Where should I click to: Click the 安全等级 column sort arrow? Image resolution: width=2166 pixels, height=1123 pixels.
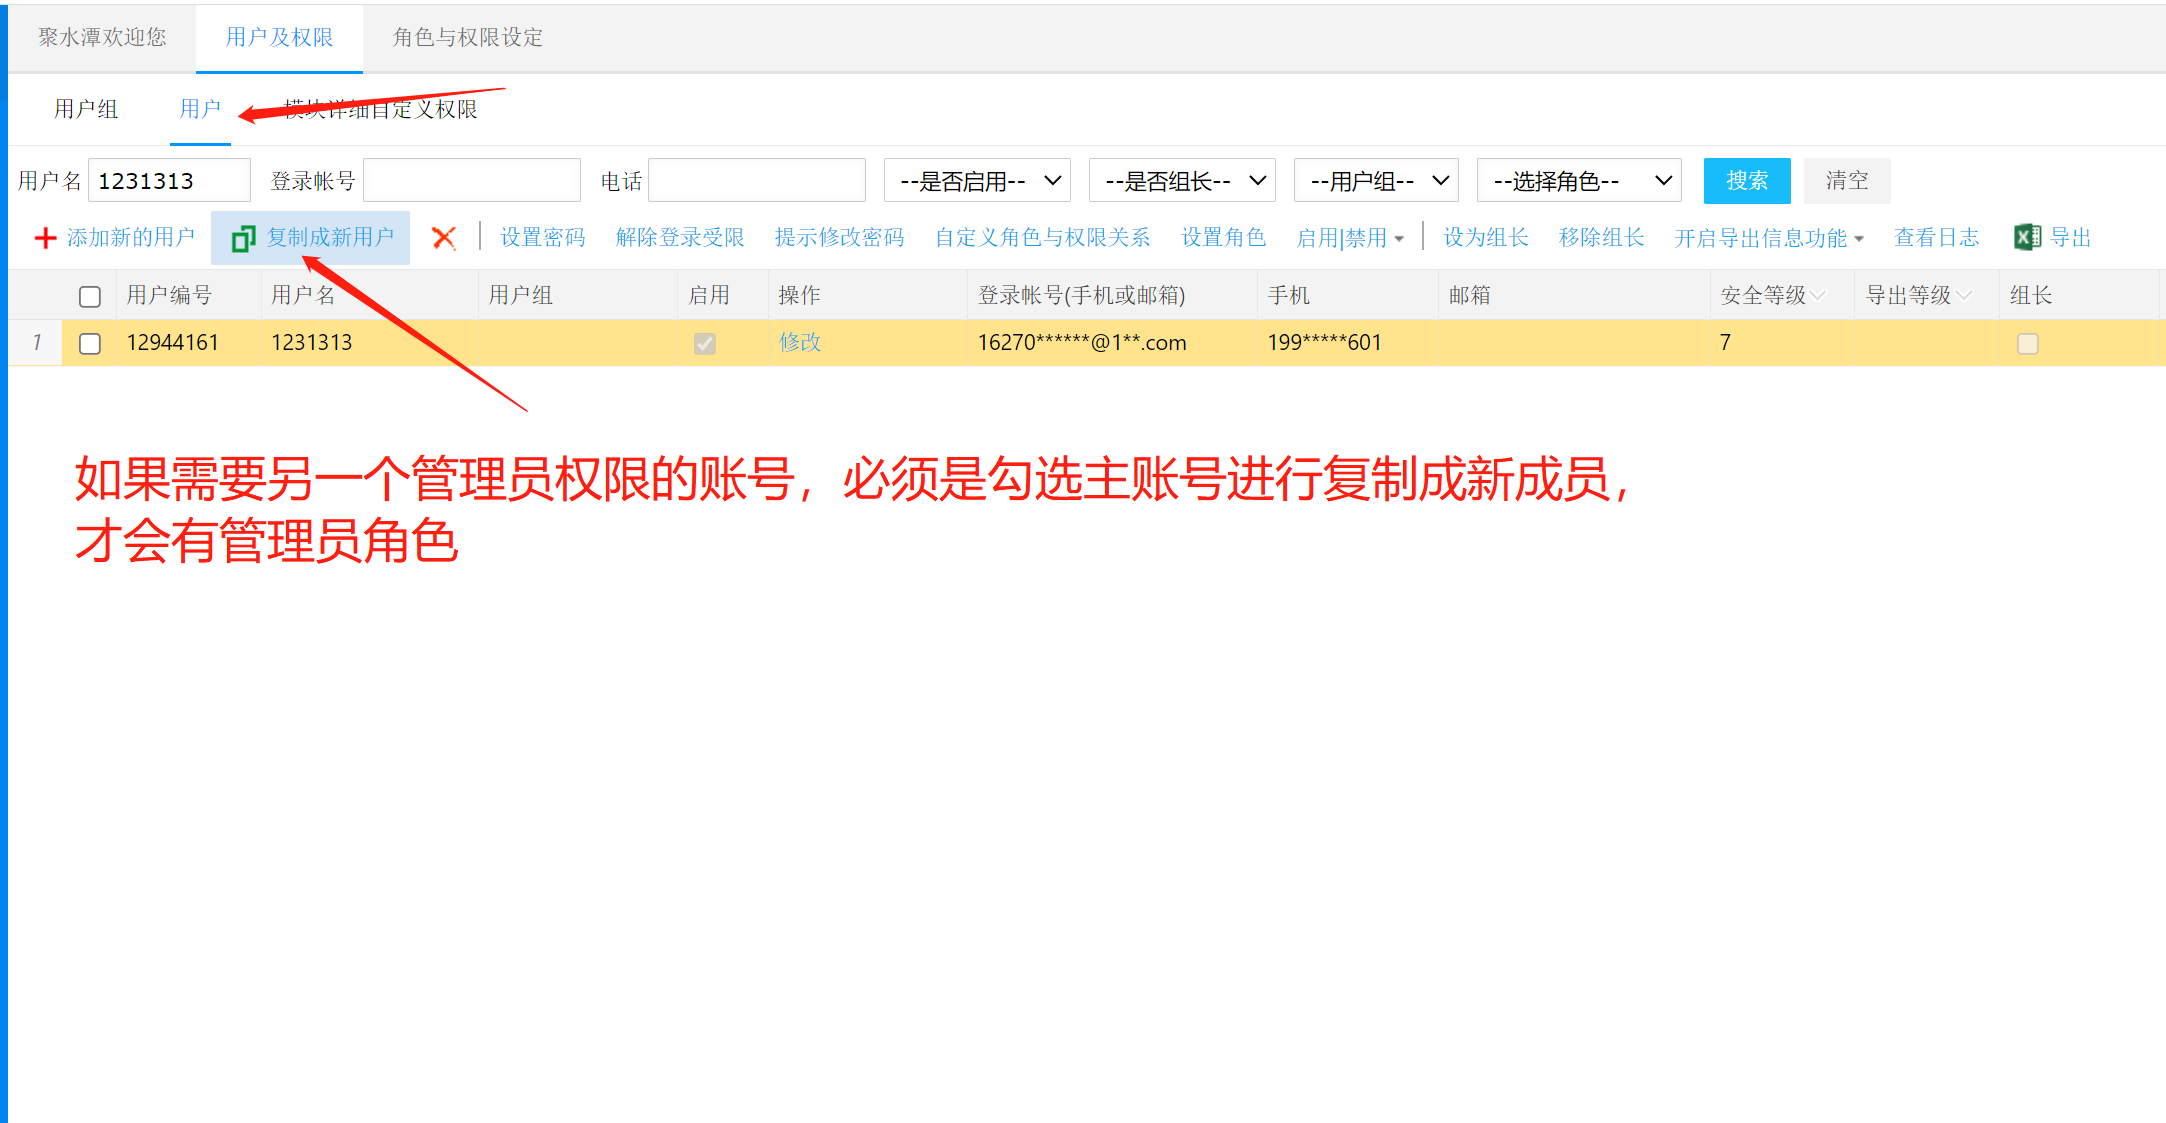point(1818,295)
